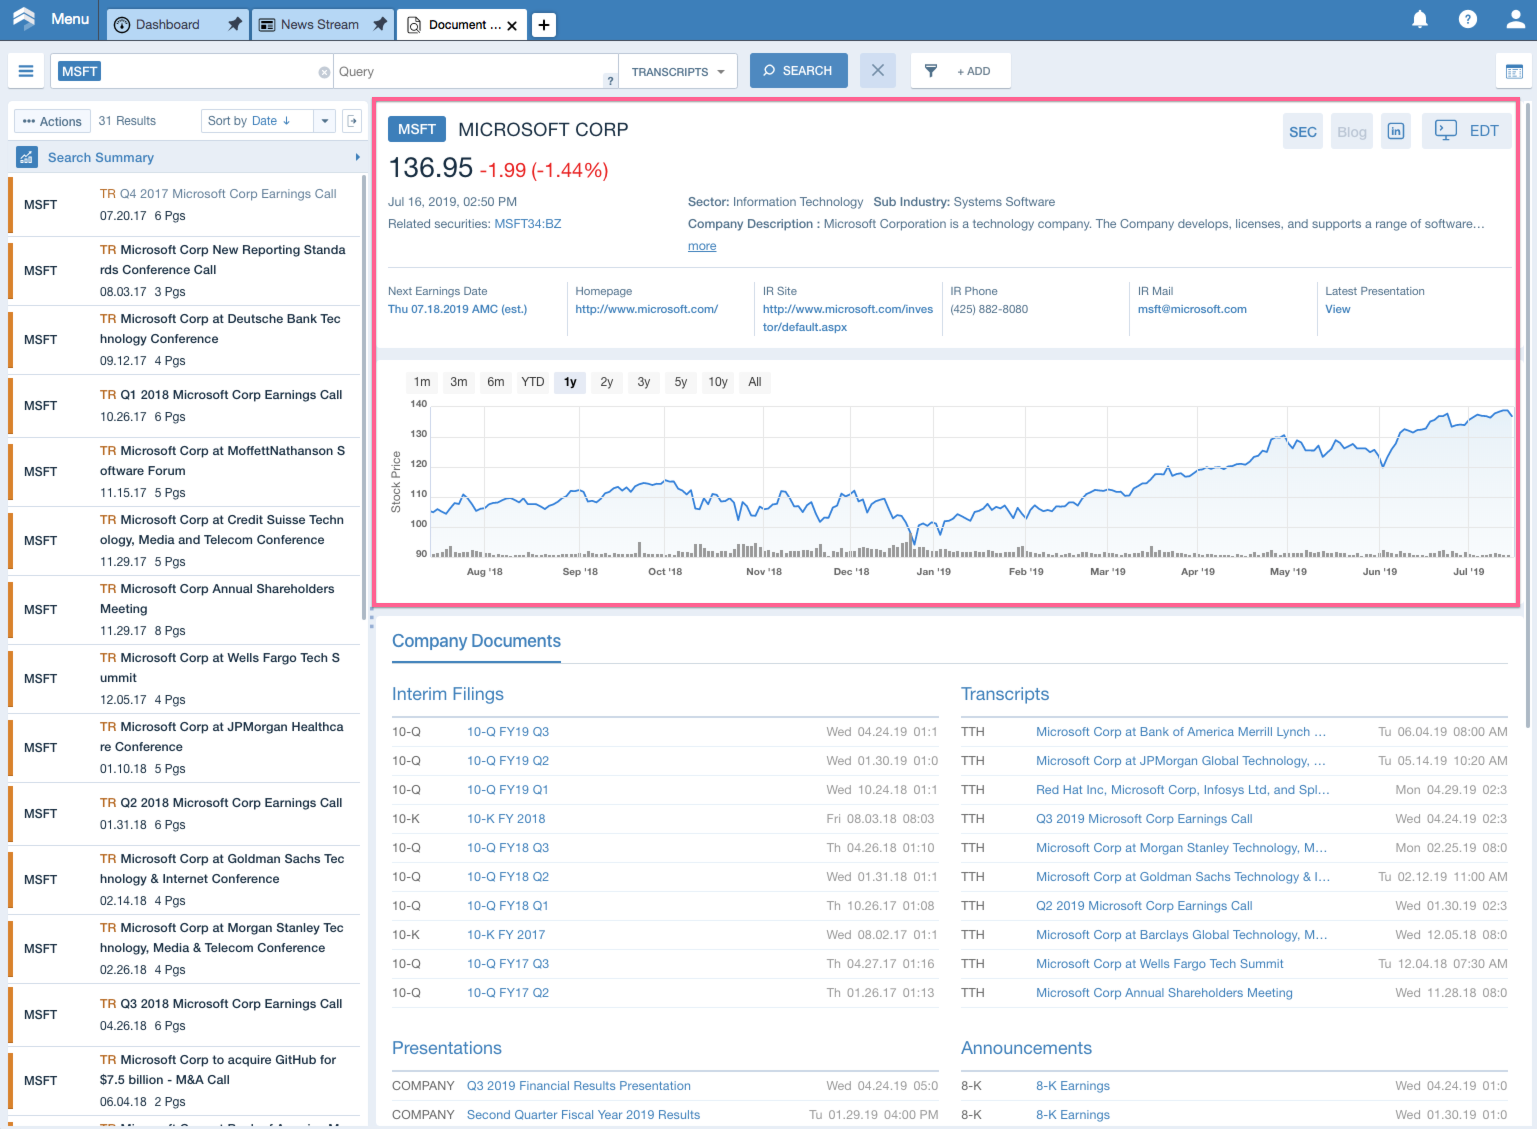
Task: Click the + ADD filter button
Action: pyautogui.click(x=973, y=72)
